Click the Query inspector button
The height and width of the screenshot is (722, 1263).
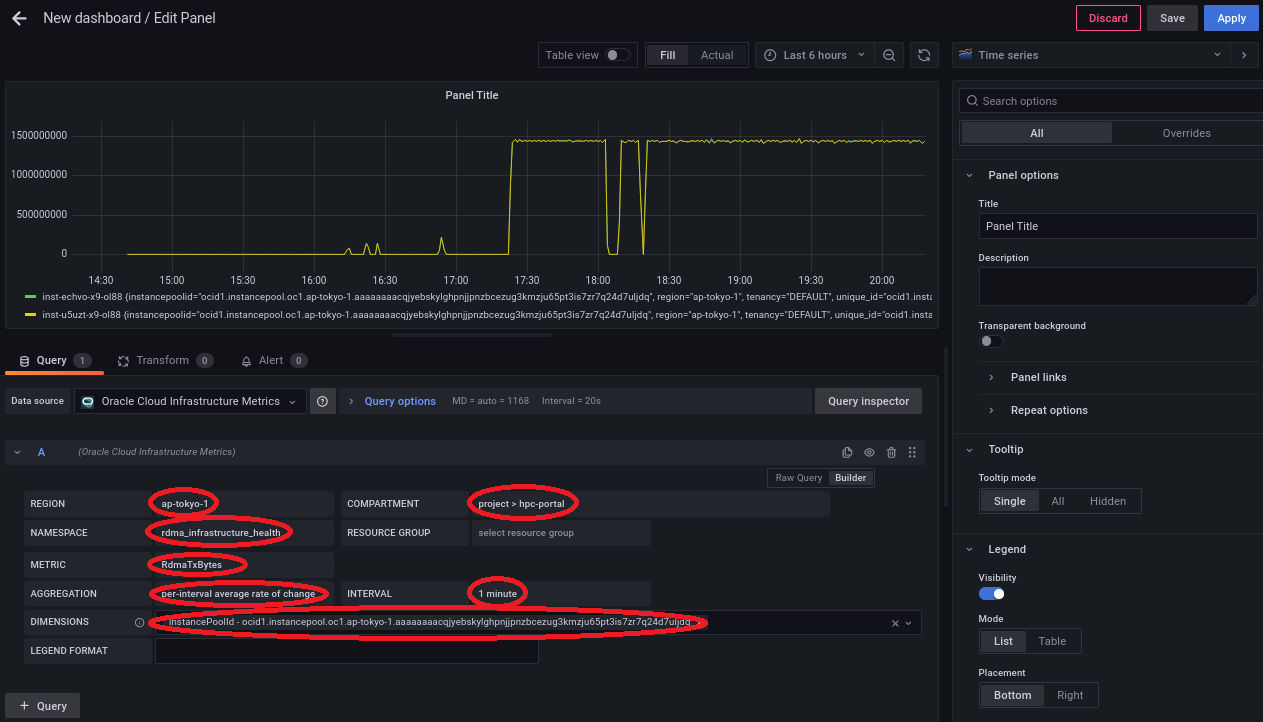868,401
